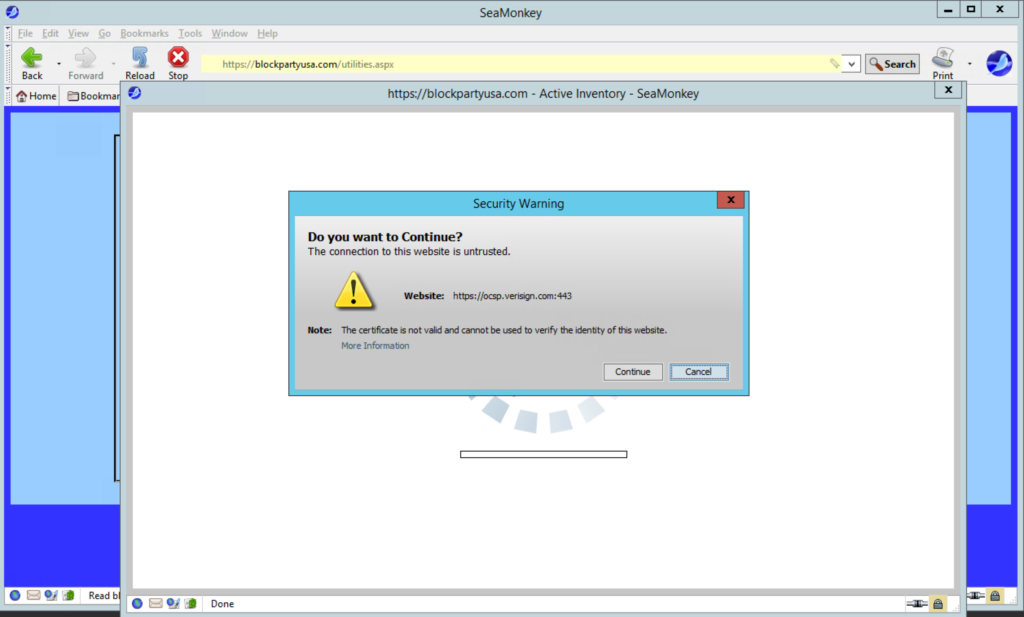Click the 'connection to this website is untrusted' text
Viewport: 1024px width, 617px height.
click(x=409, y=251)
